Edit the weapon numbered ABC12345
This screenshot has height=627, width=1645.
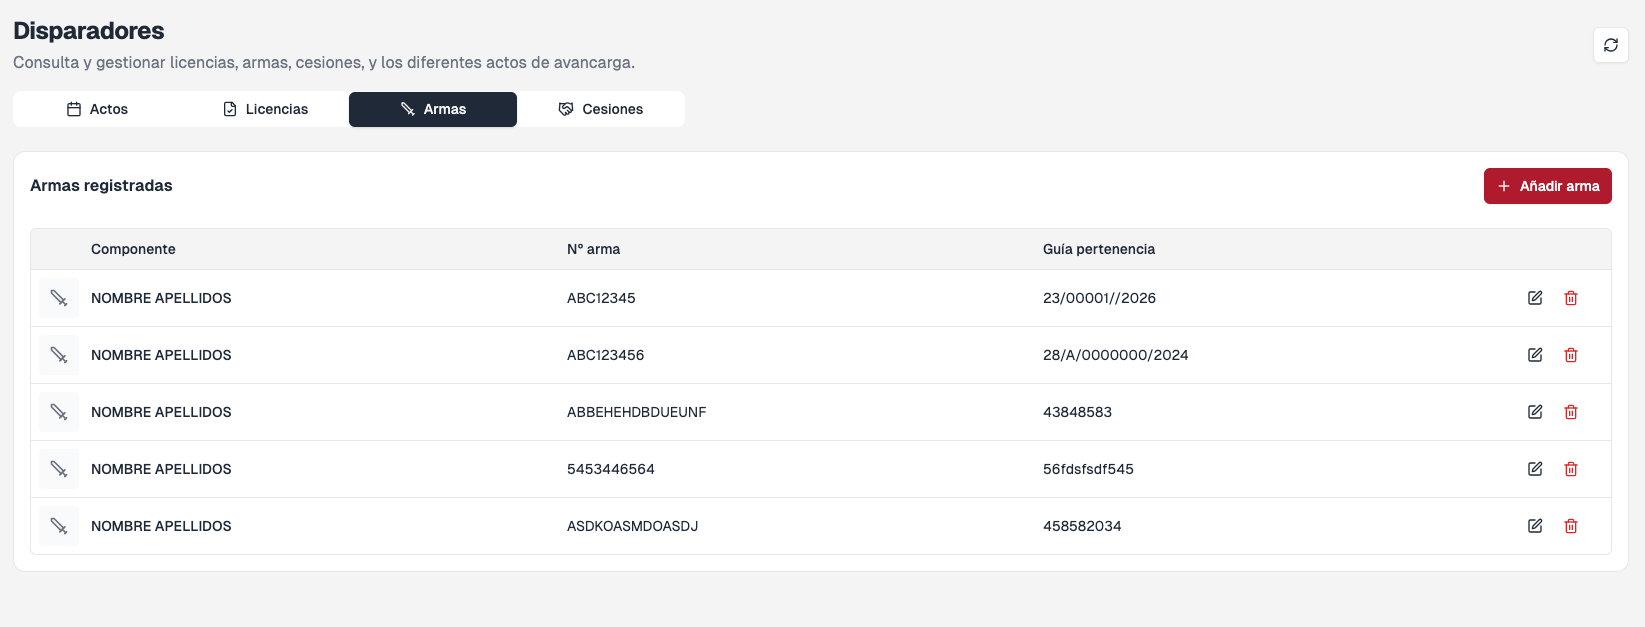(1535, 298)
